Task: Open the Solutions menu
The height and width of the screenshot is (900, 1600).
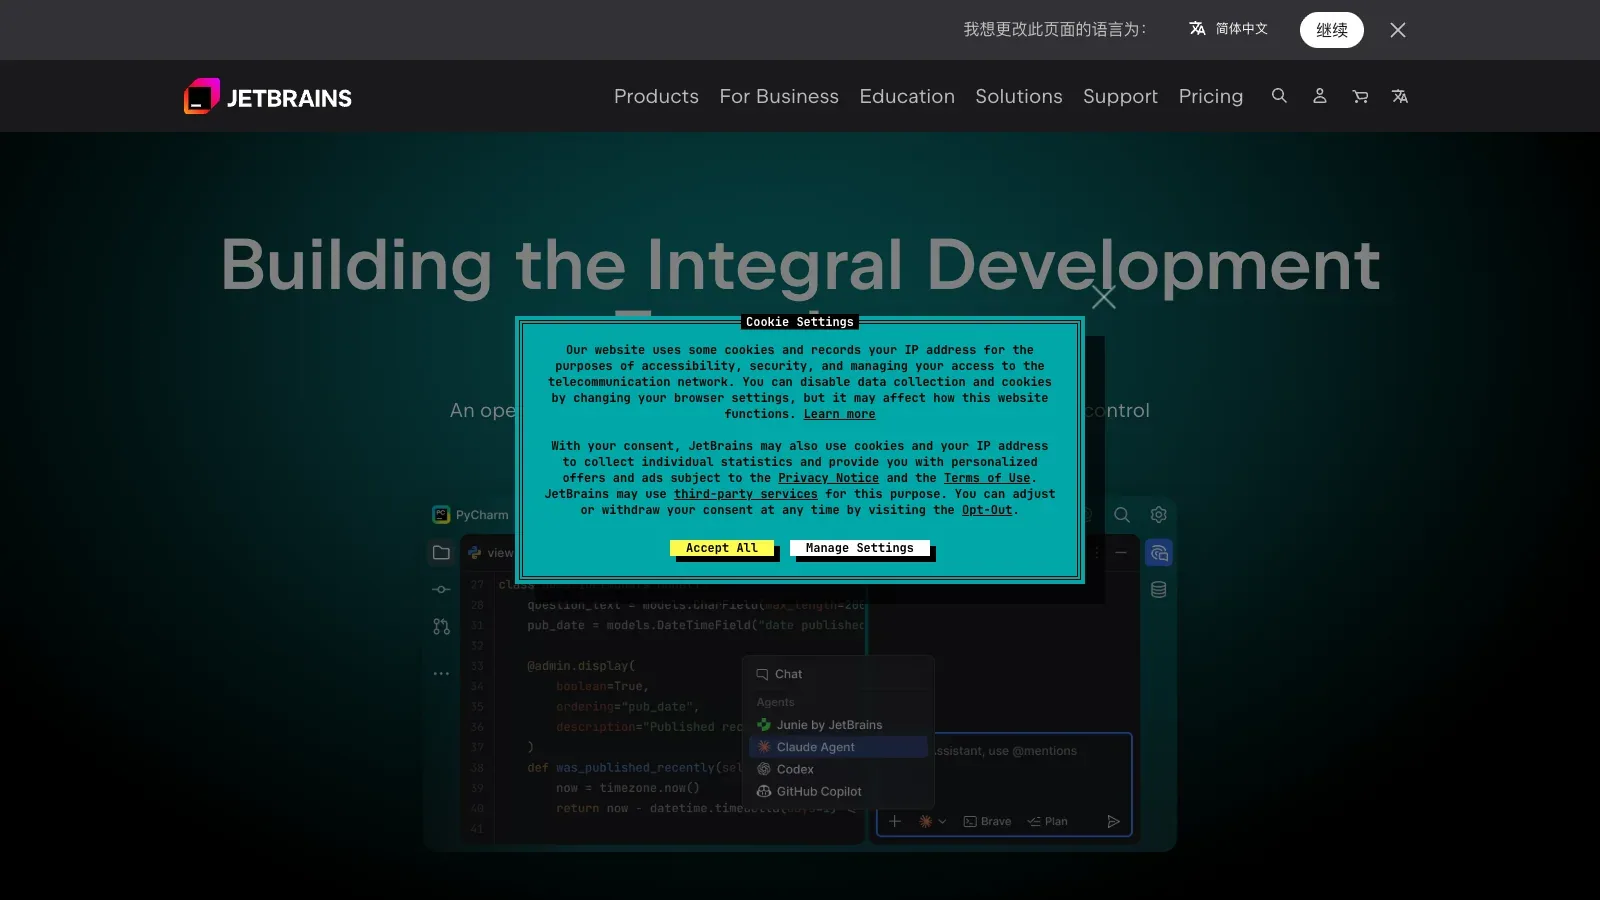Action: pos(1019,96)
